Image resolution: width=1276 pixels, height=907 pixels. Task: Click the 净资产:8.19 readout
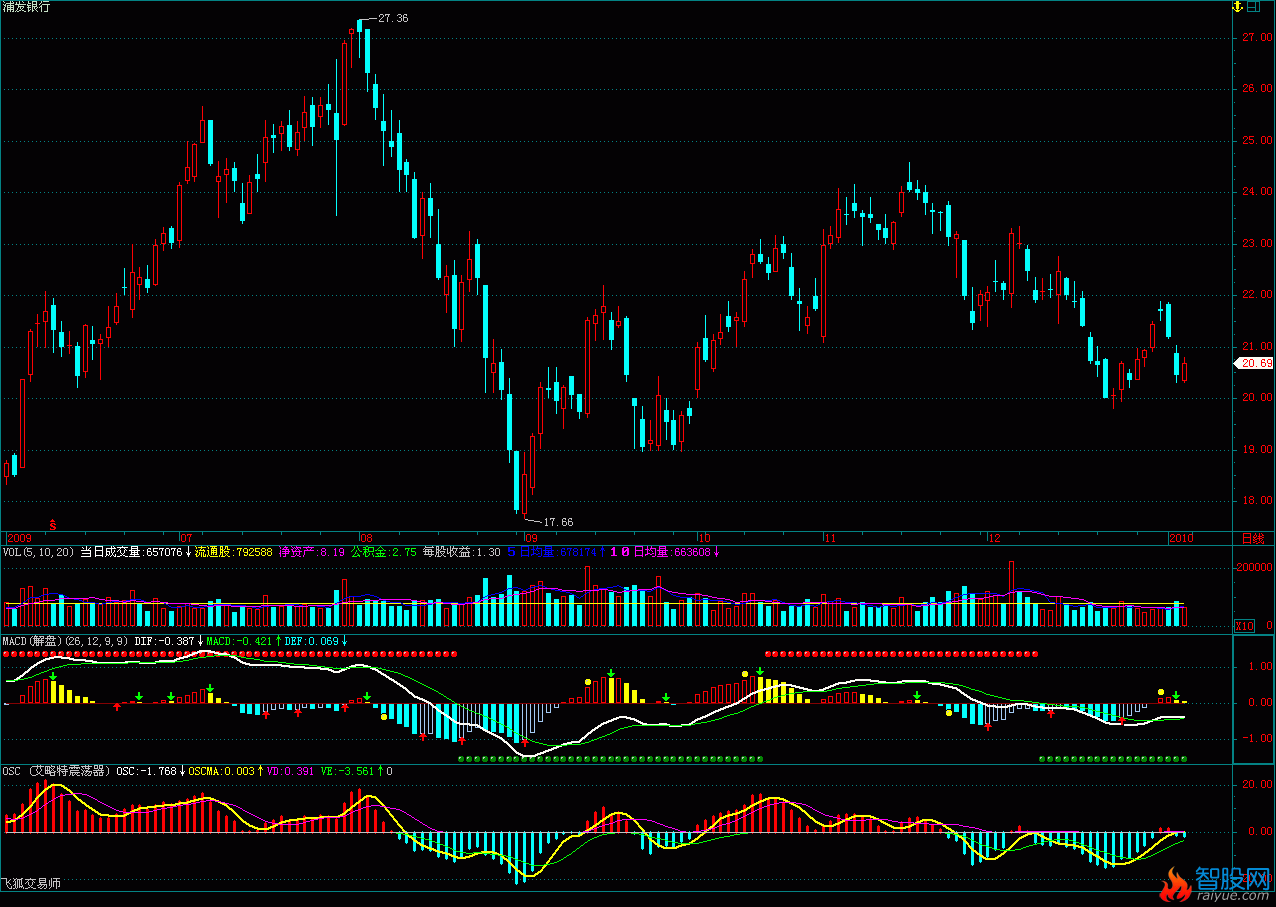(311, 551)
